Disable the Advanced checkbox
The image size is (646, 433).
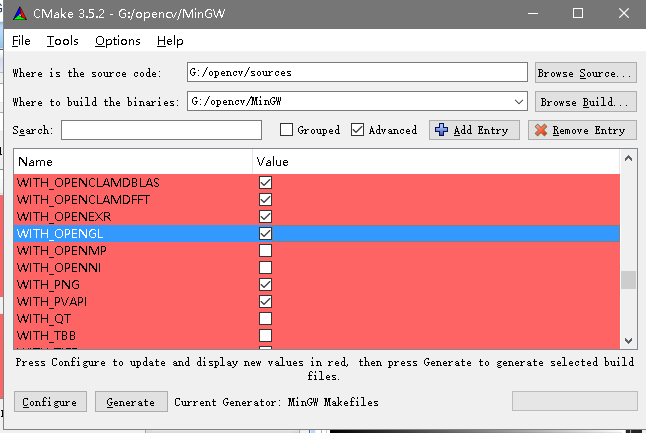[357, 130]
